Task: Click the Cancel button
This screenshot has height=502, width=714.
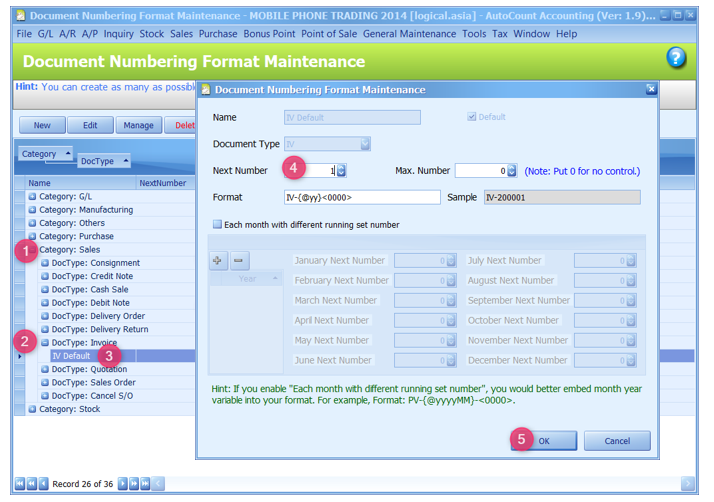Action: point(617,441)
